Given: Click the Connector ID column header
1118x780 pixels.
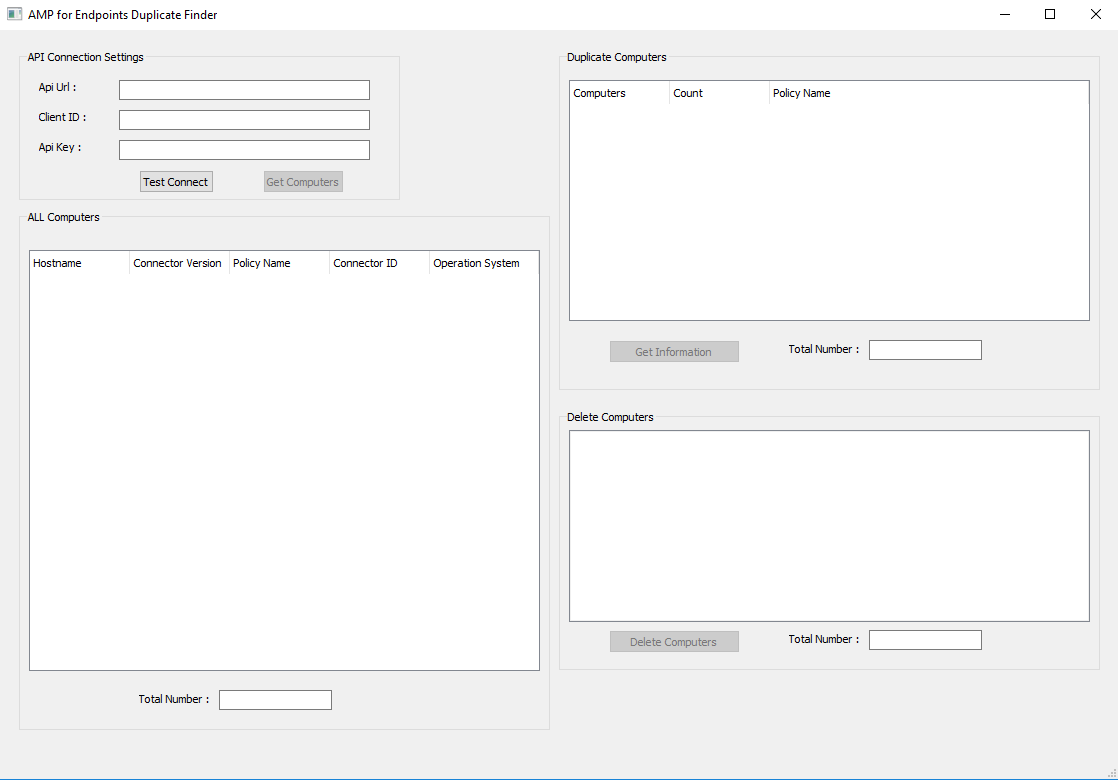Looking at the screenshot, I should pyautogui.click(x=379, y=263).
